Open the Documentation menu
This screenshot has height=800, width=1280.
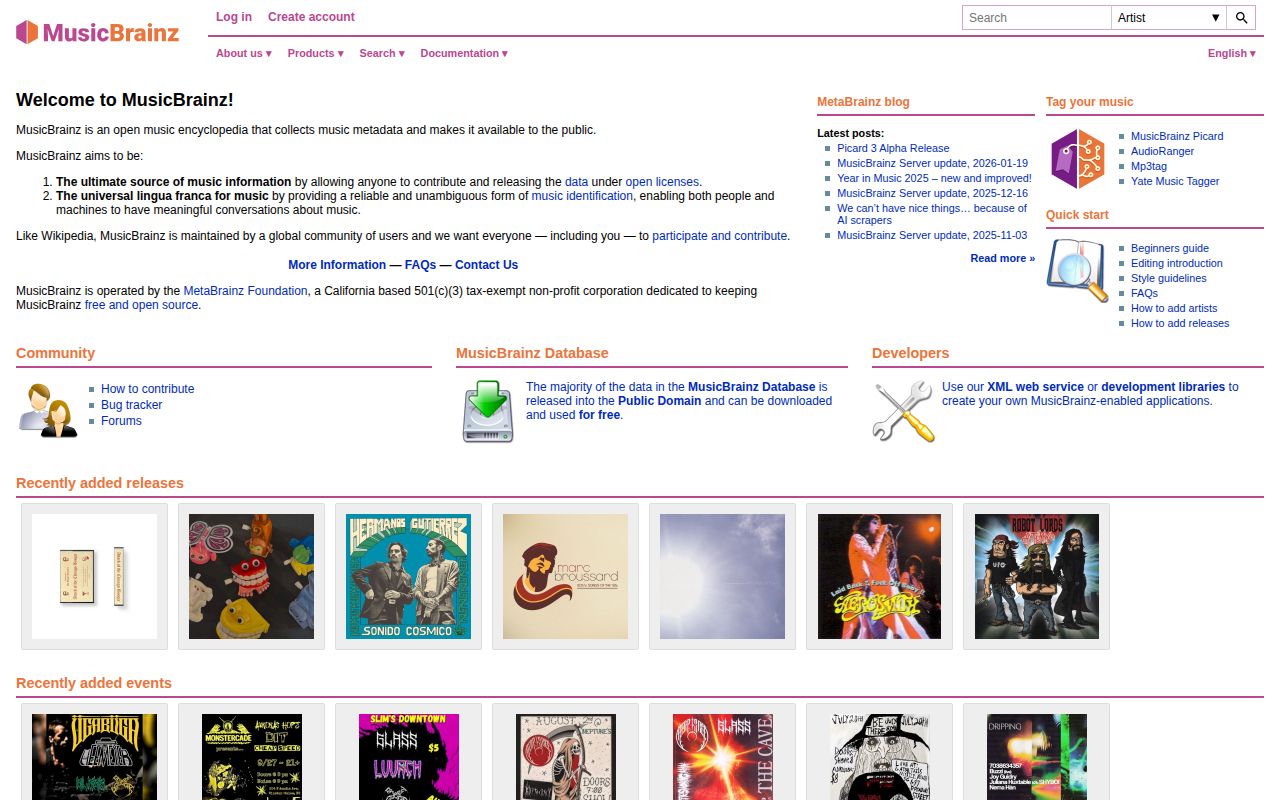463,53
